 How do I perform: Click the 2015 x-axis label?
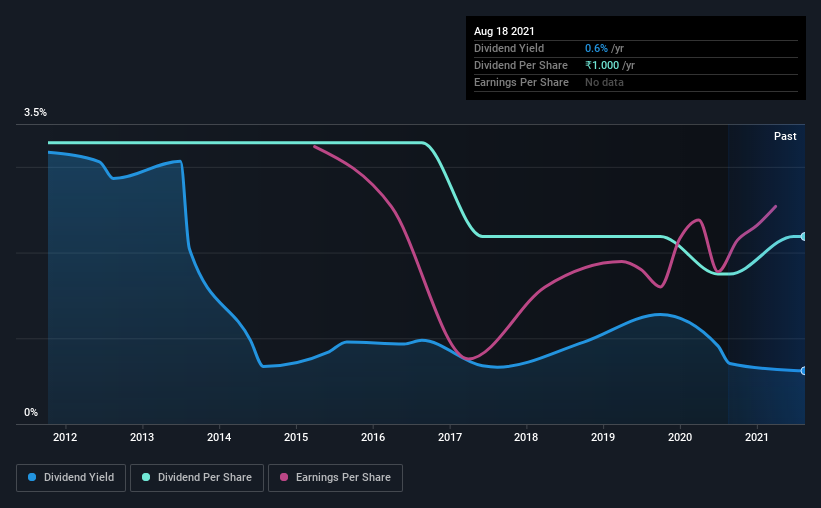296,437
